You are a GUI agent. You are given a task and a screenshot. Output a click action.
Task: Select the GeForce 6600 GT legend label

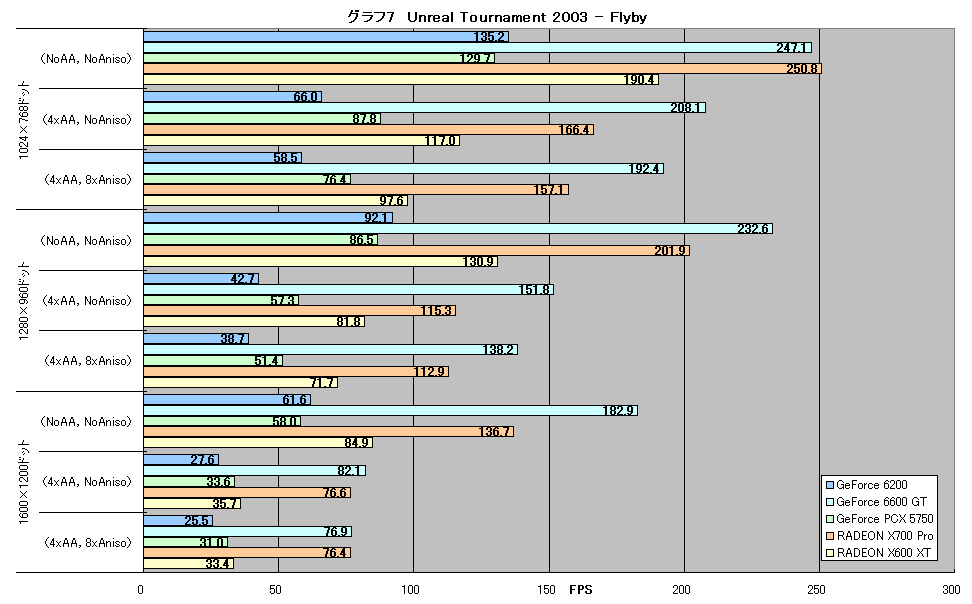(x=881, y=502)
